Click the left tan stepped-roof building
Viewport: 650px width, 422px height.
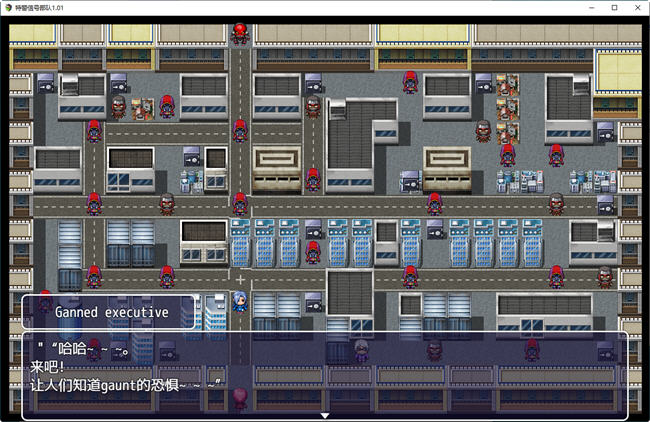(277, 168)
